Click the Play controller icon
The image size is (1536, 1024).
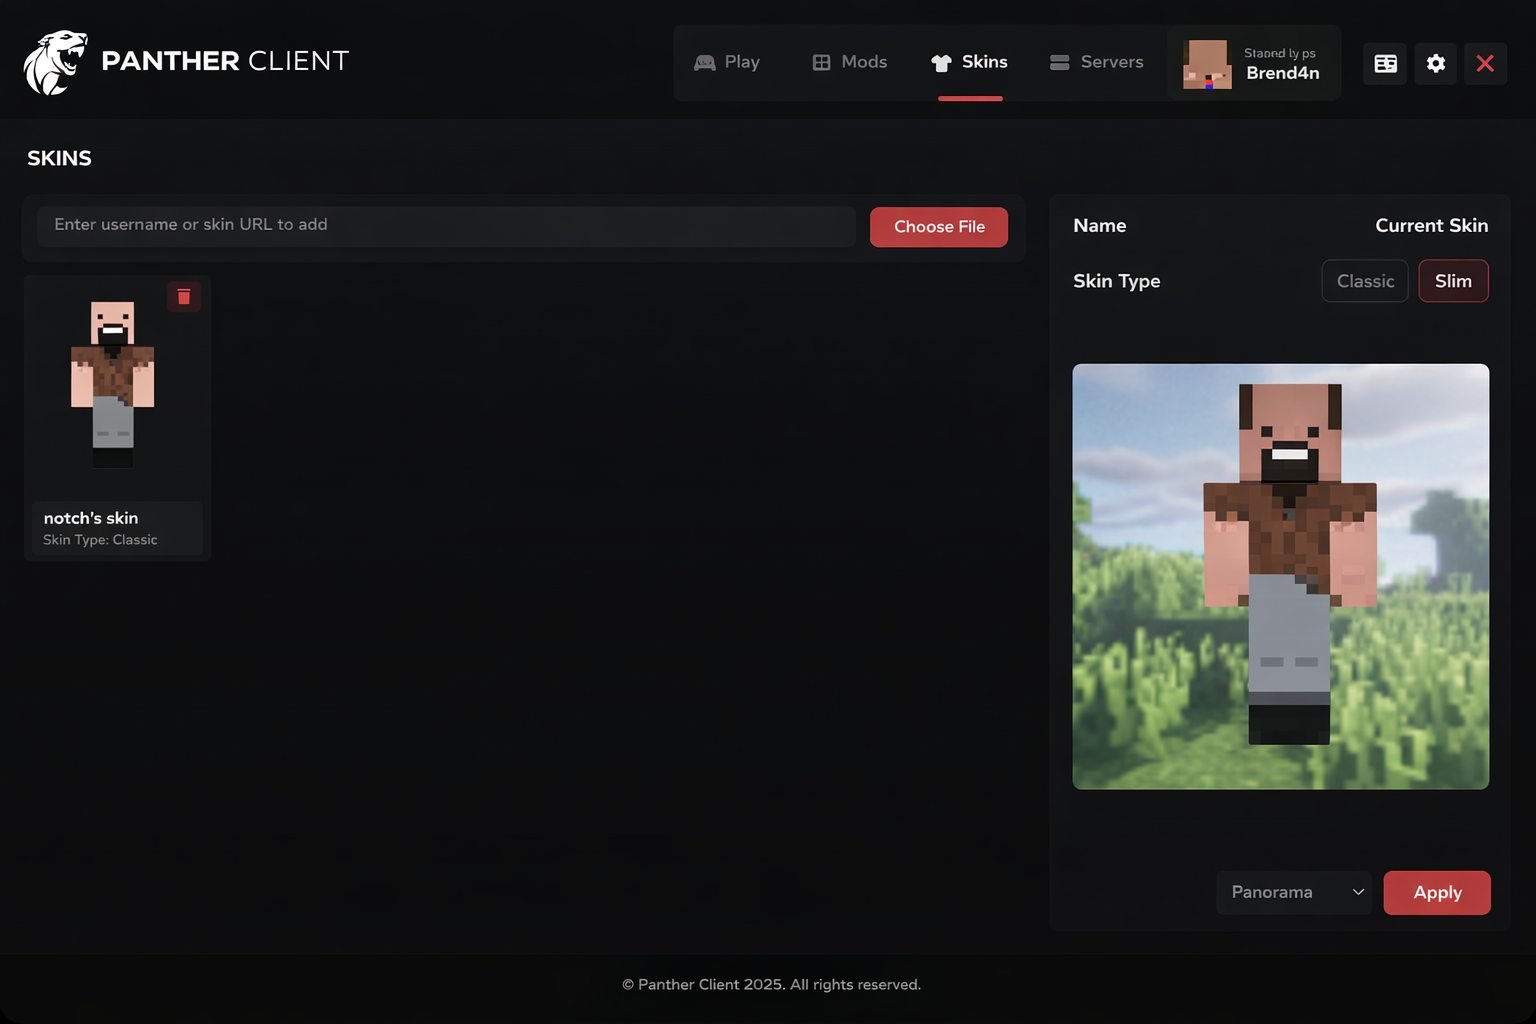[x=704, y=62]
